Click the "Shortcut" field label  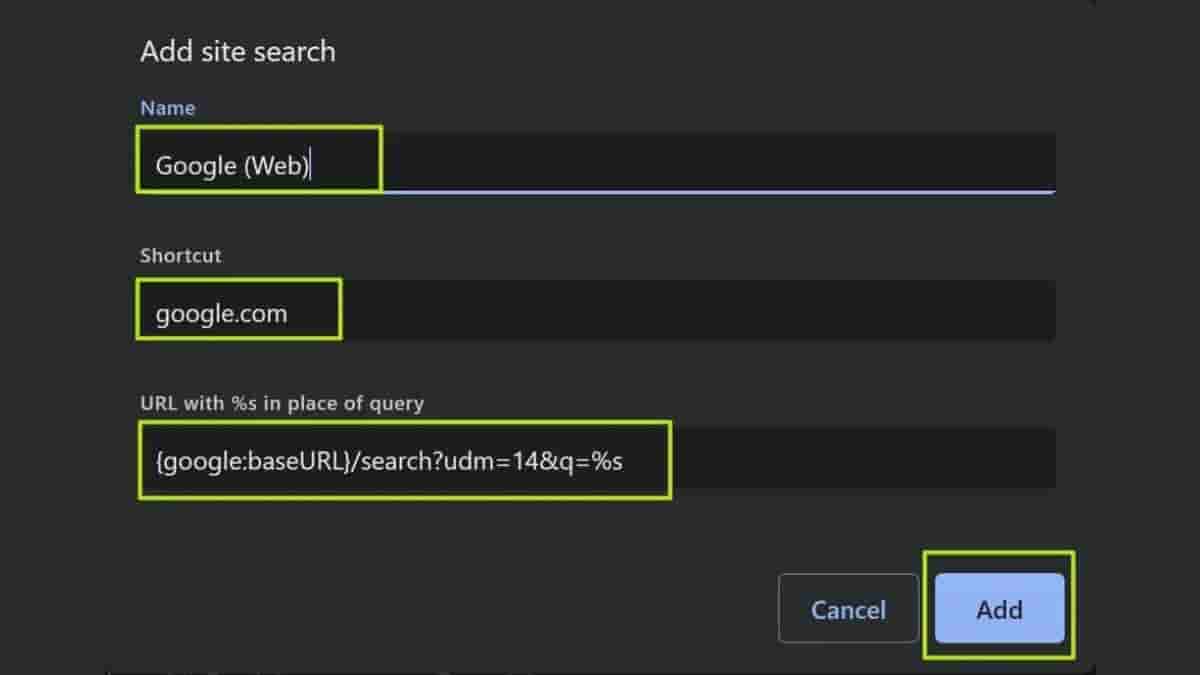(x=181, y=255)
